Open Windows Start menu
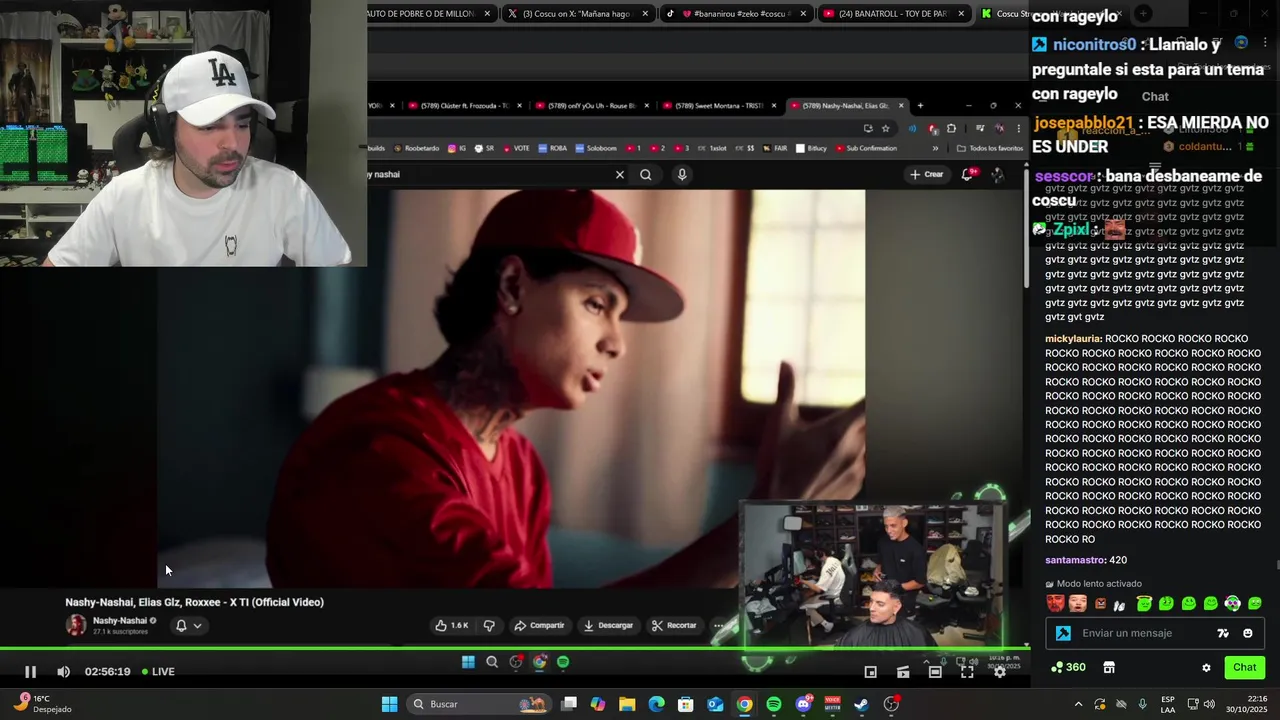Screen dimensions: 1280x720 click(389, 704)
